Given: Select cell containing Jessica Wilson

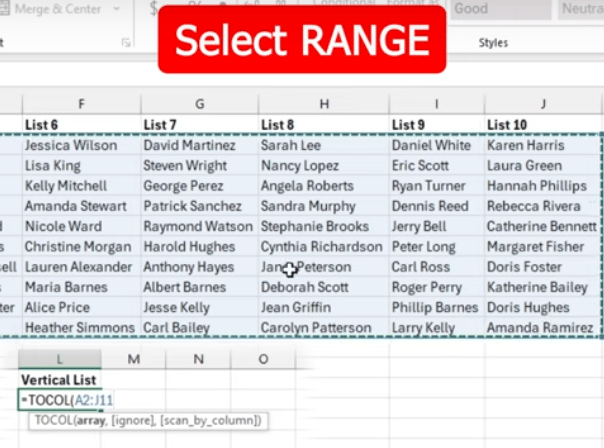Looking at the screenshot, I should pyautogui.click(x=80, y=145).
